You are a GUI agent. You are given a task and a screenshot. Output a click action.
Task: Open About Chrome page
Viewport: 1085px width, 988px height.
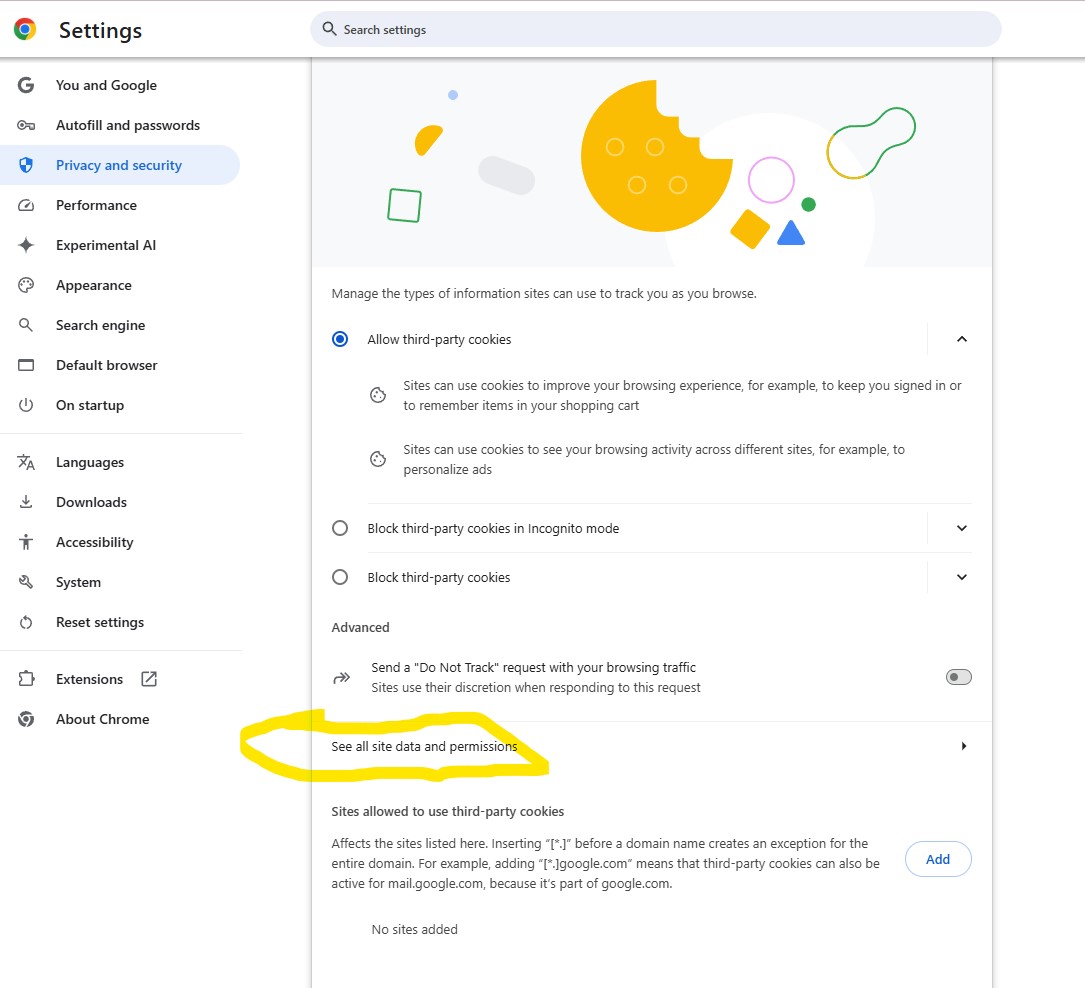click(x=120, y=719)
